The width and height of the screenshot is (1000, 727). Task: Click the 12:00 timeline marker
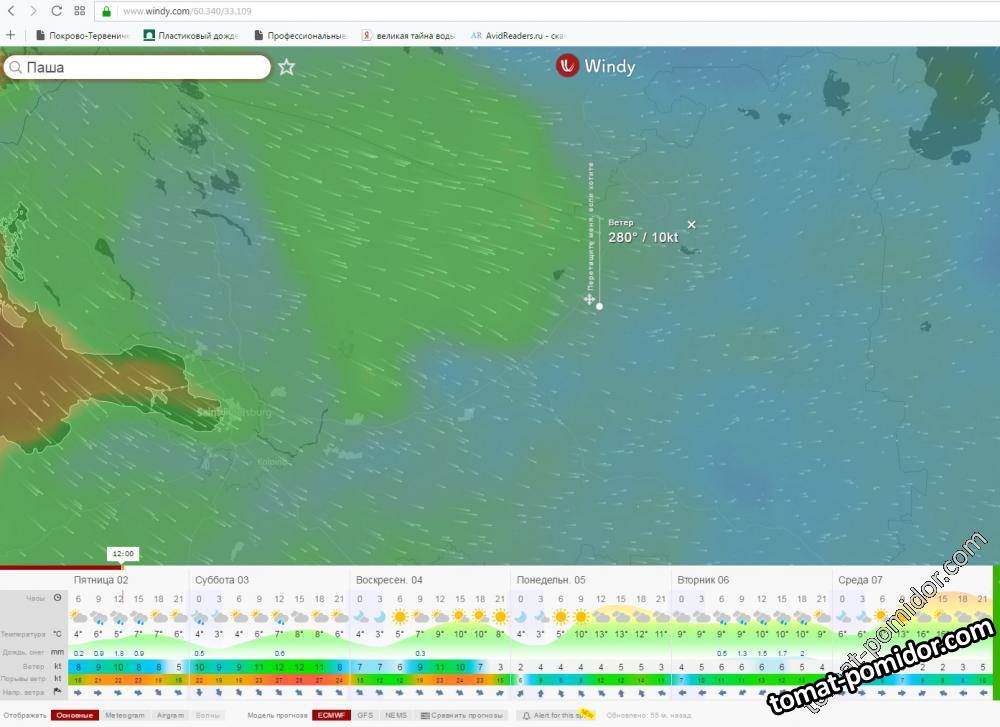click(123, 553)
